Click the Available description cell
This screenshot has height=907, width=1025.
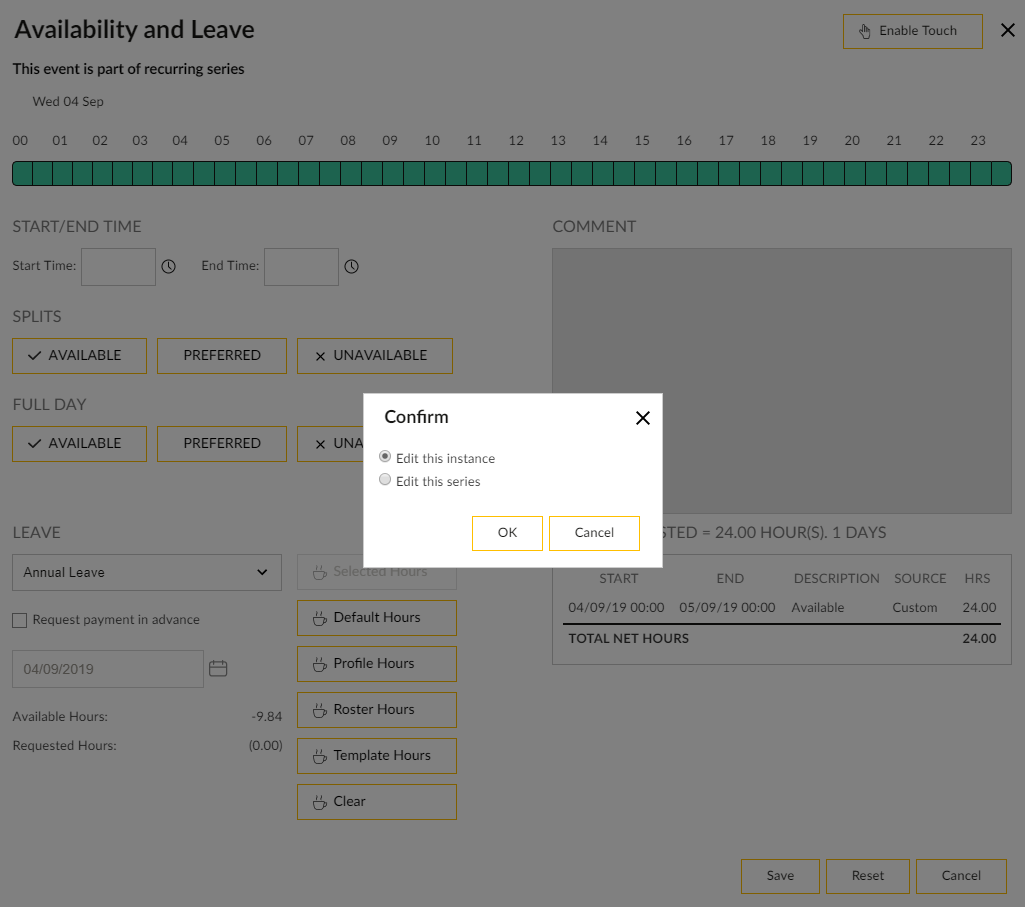pyautogui.click(x=818, y=608)
